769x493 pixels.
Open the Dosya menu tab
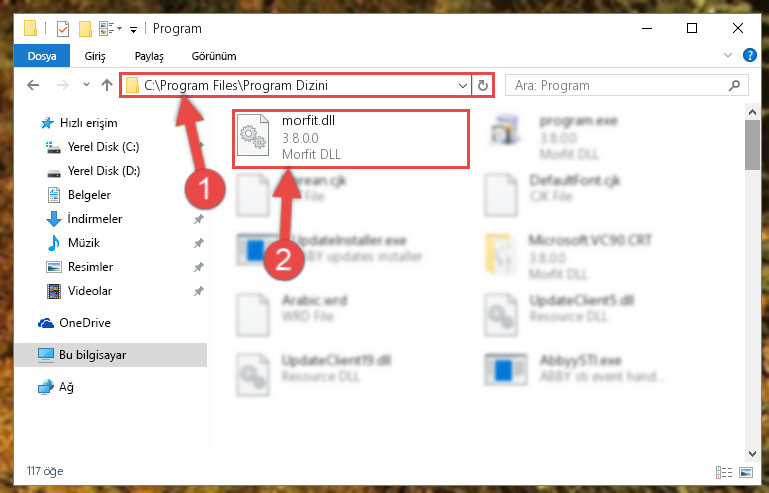42,56
